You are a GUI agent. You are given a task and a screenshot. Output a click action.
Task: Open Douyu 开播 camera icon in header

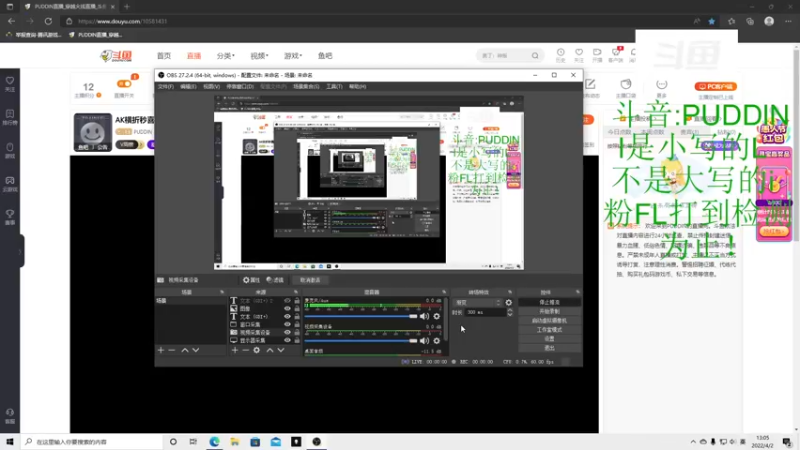(x=597, y=55)
